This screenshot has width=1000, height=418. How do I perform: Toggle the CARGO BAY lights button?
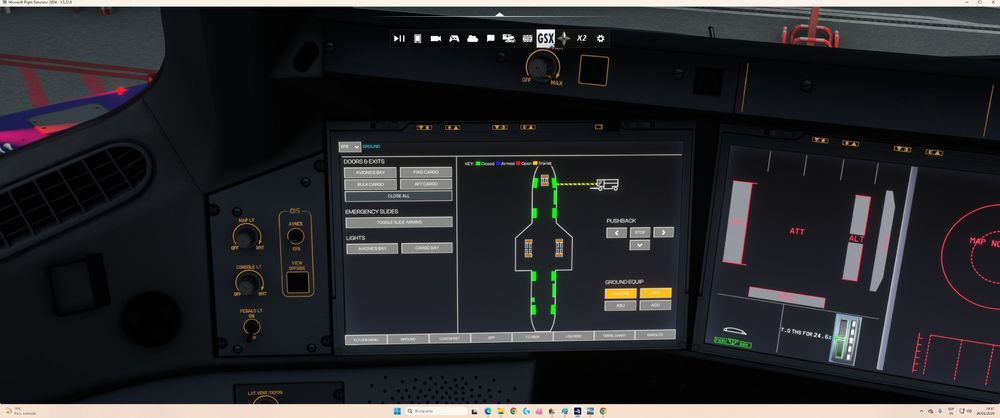pos(427,248)
